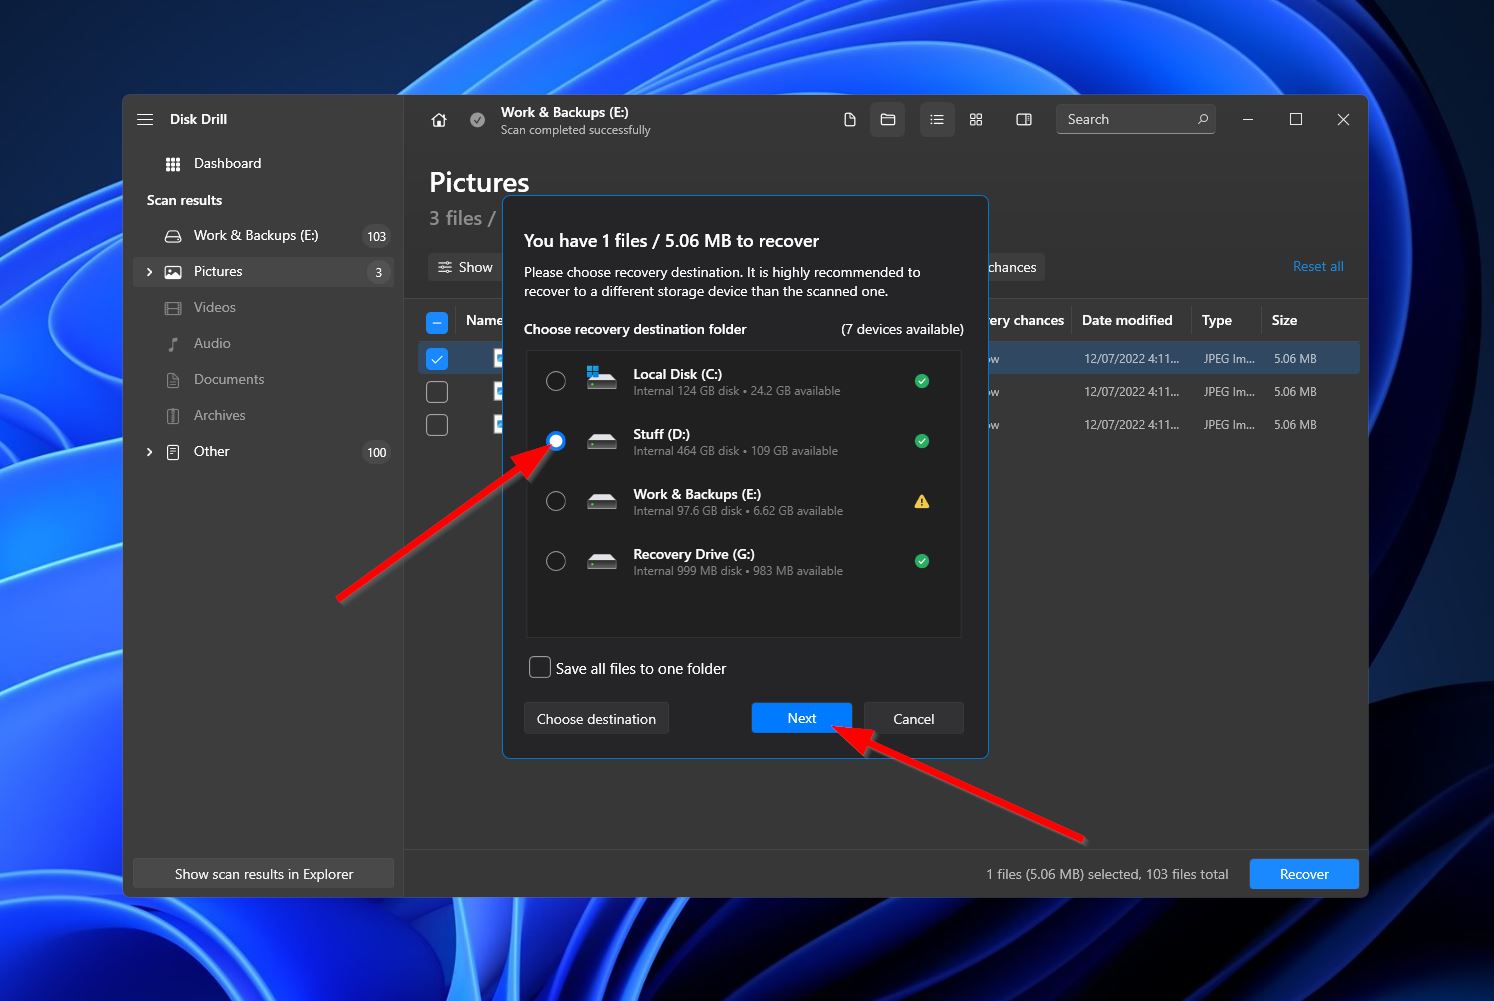Click Show scan results in Explorer

pos(264,874)
